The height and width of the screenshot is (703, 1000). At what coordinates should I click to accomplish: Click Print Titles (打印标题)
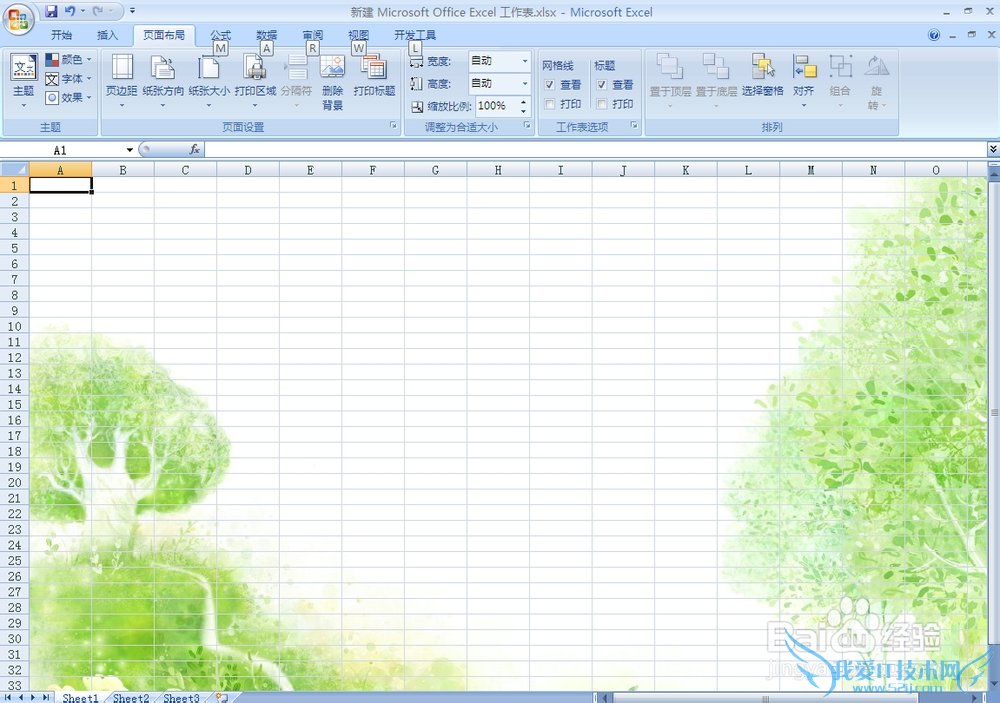point(374,77)
